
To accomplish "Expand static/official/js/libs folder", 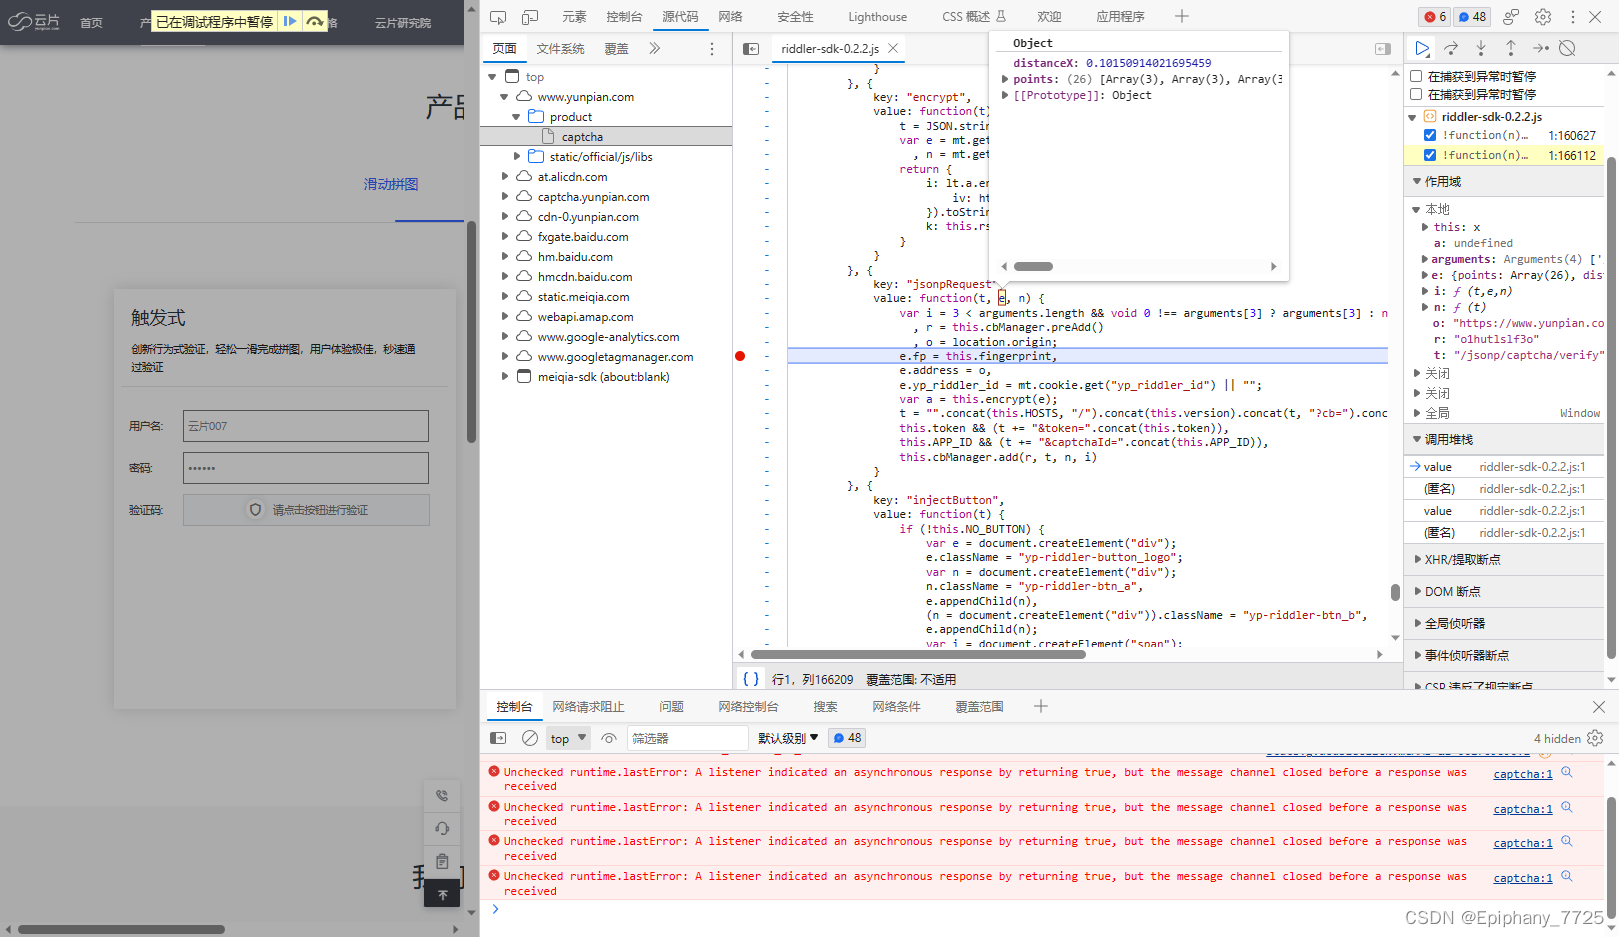I will (x=516, y=157).
